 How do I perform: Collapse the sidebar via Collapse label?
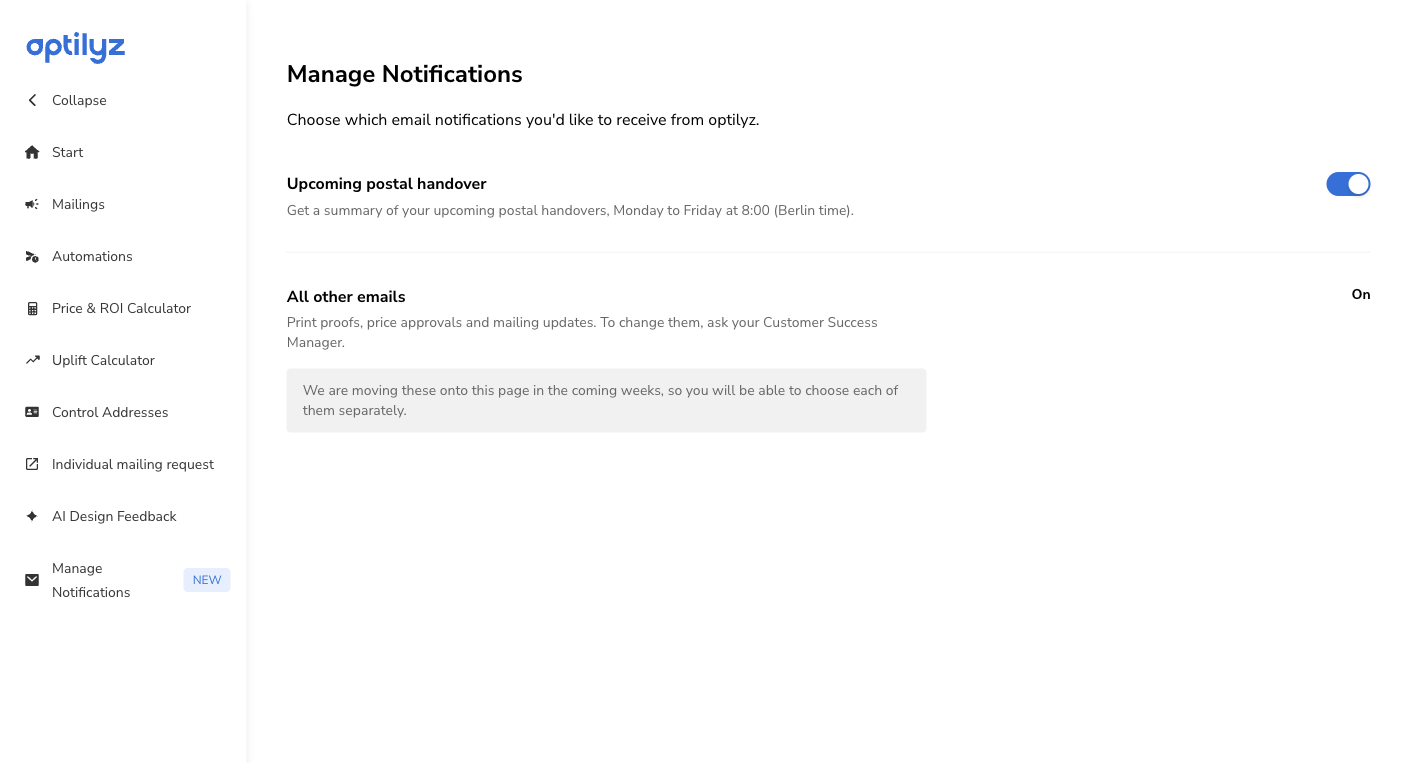[79, 100]
